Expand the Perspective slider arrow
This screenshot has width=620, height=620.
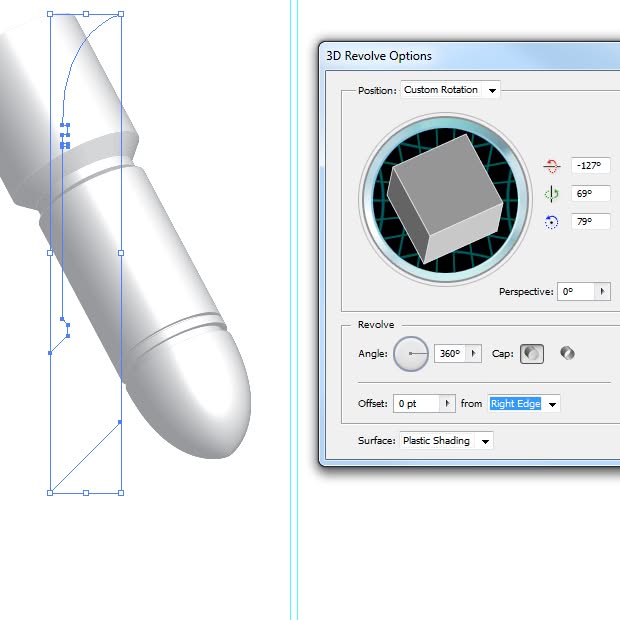pos(602,292)
